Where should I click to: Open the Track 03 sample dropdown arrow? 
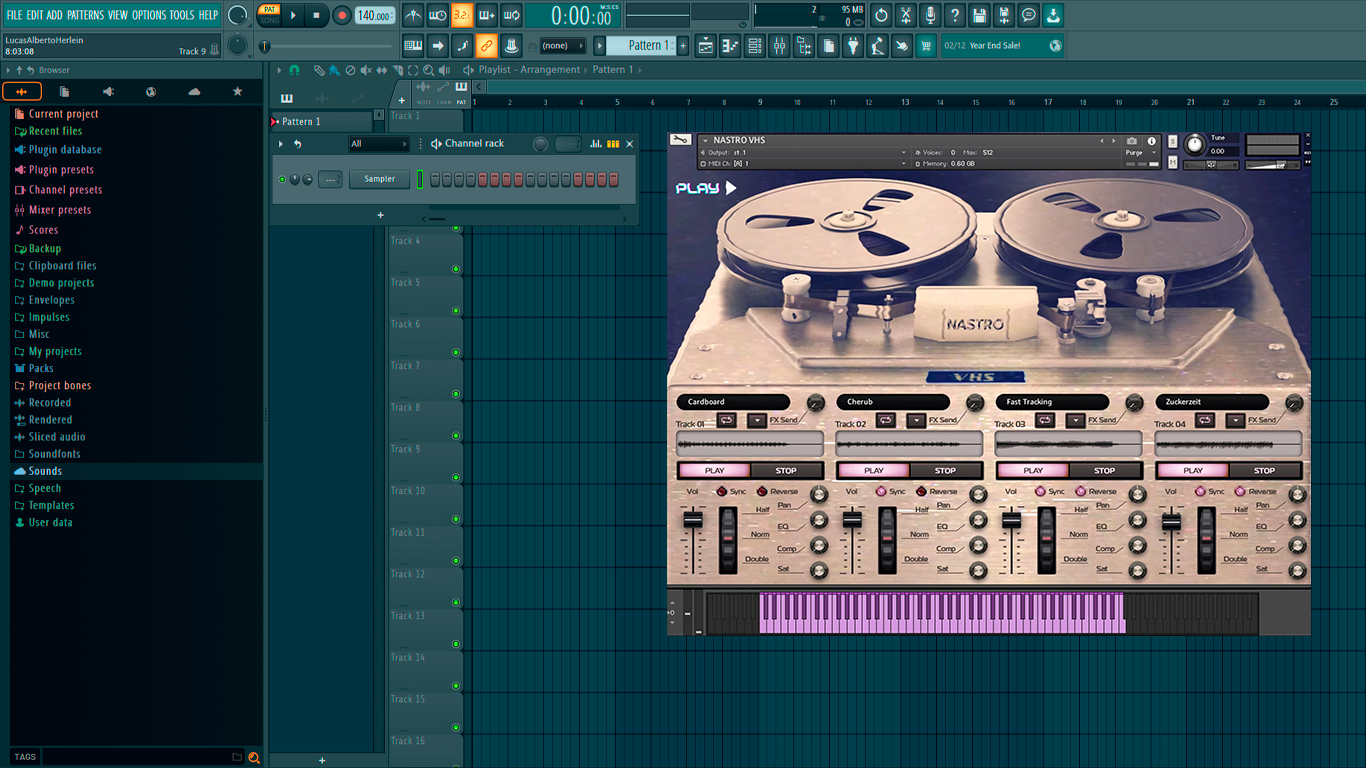(x=1075, y=420)
